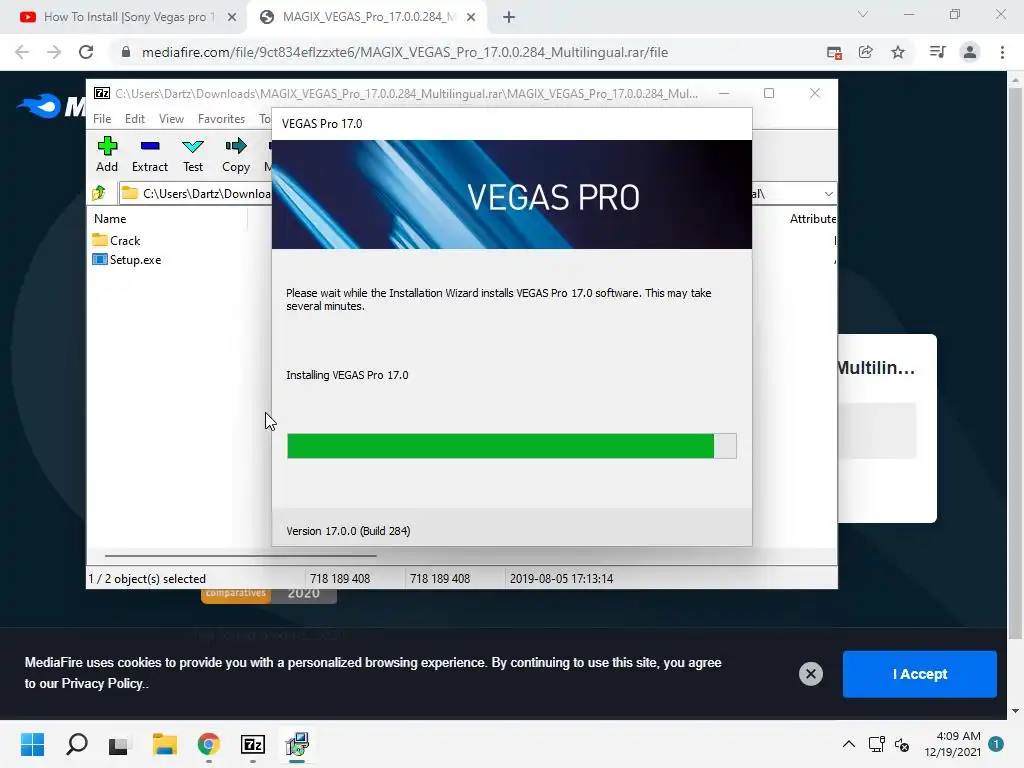
Task: Run Test from the 7-Zip toolbar
Action: coord(193,154)
